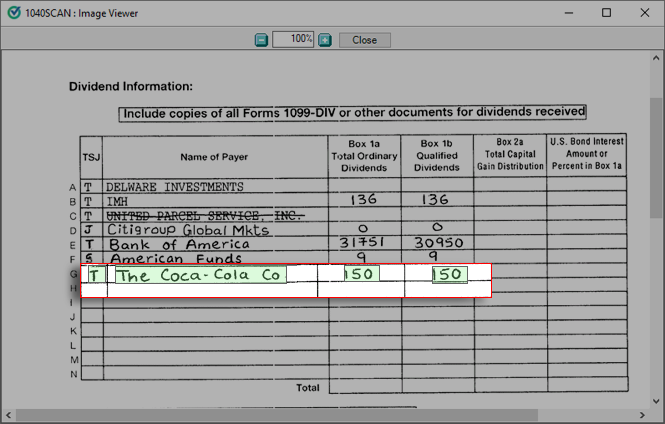Click 31751 in Bank of America row
Image resolution: width=665 pixels, height=424 pixels.
point(362,242)
